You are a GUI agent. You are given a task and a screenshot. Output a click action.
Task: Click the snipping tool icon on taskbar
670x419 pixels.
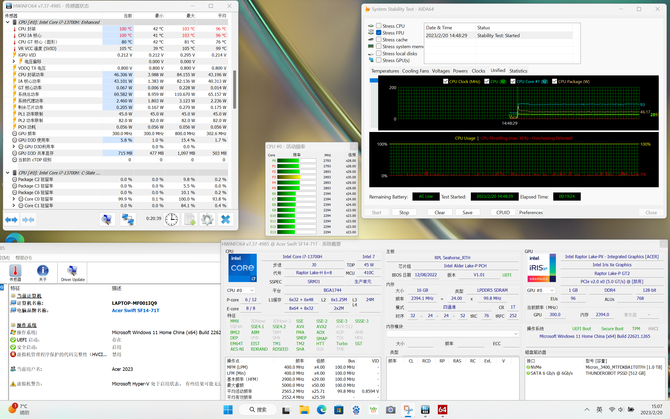408,410
